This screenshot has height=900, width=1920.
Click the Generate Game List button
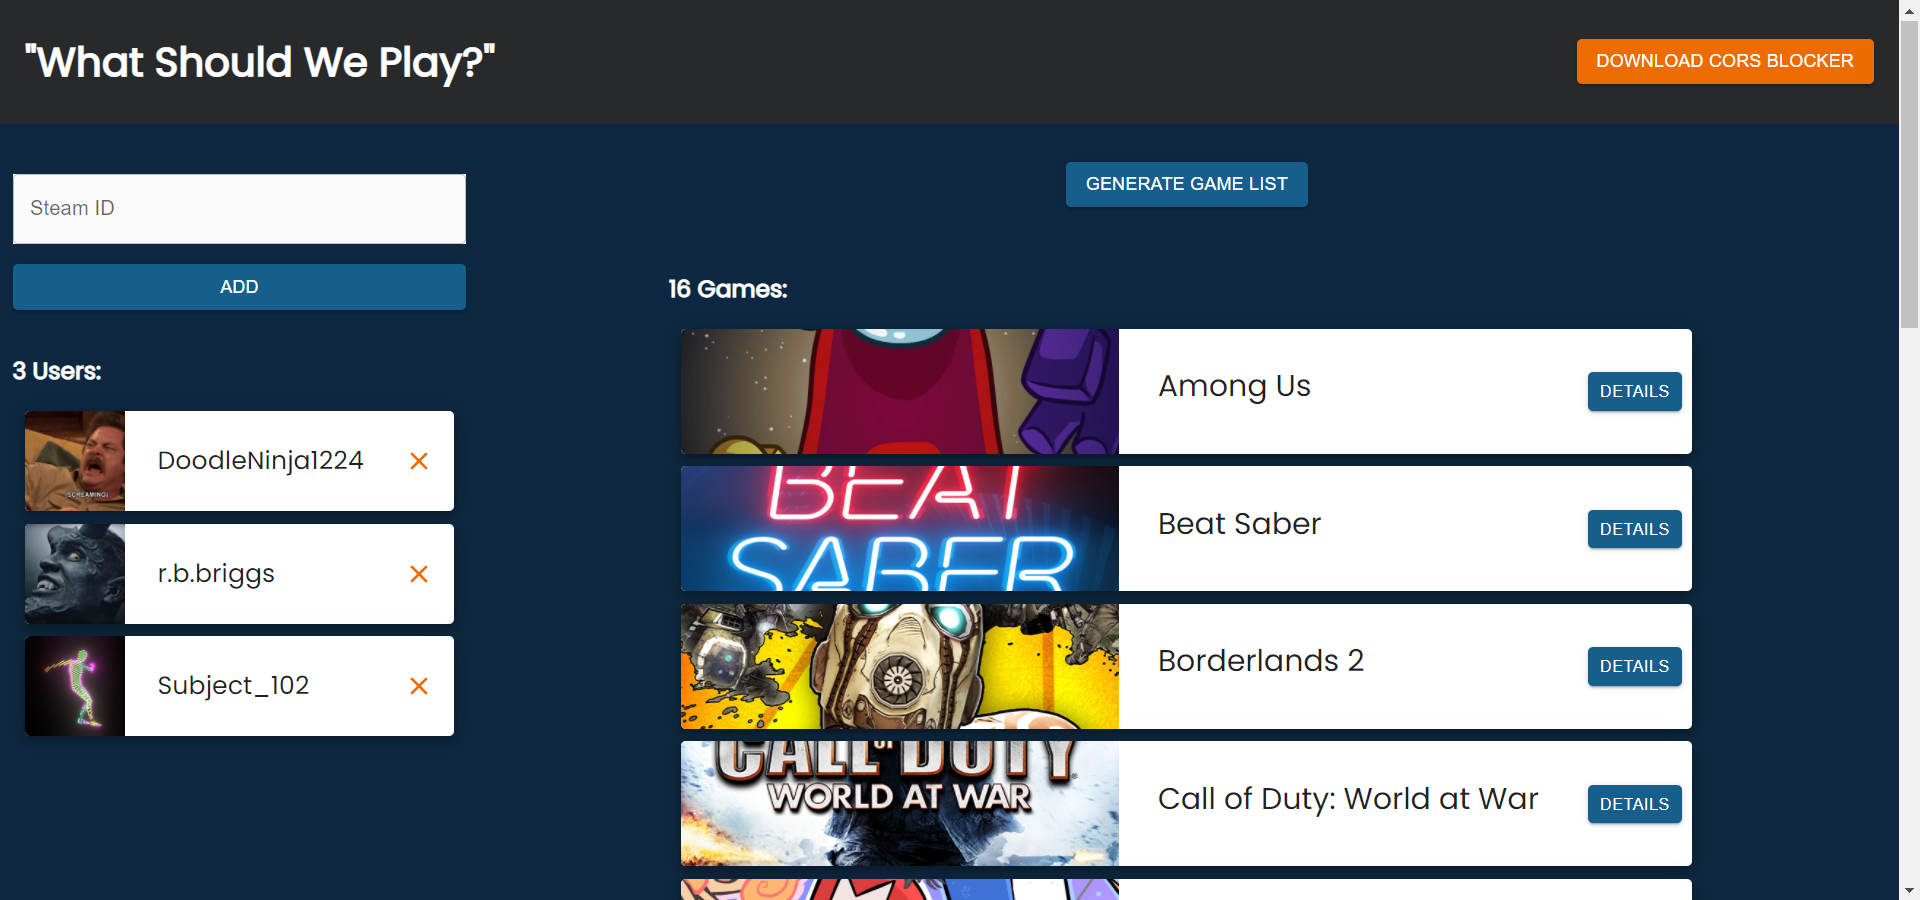(x=1187, y=184)
